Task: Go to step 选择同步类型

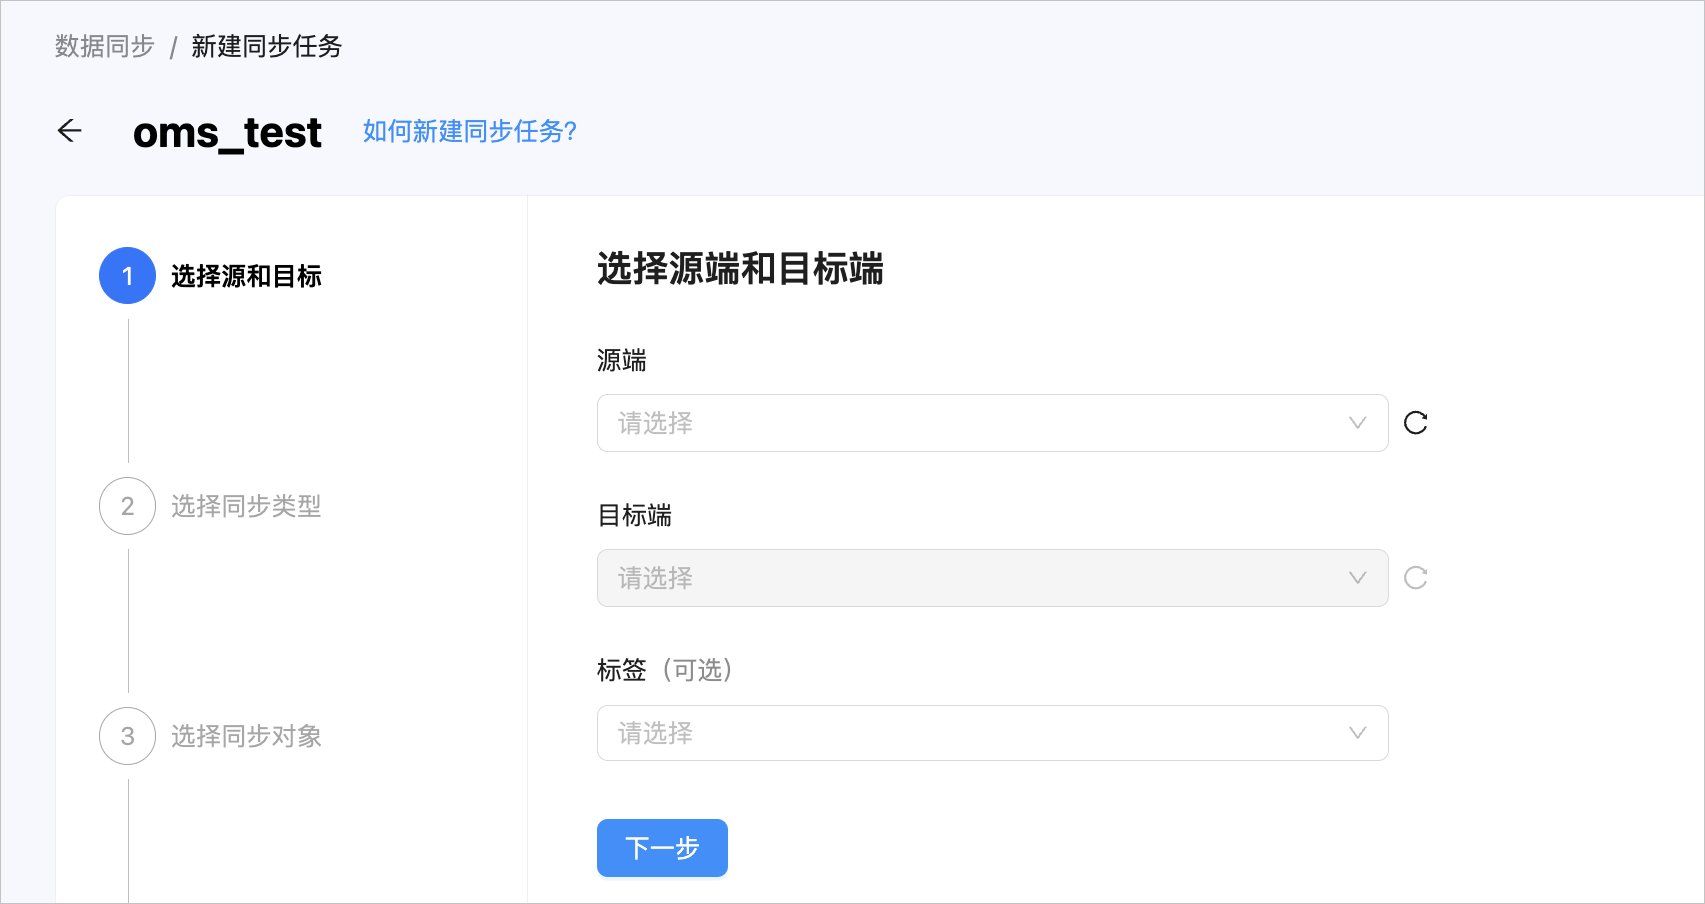Action: [x=246, y=506]
